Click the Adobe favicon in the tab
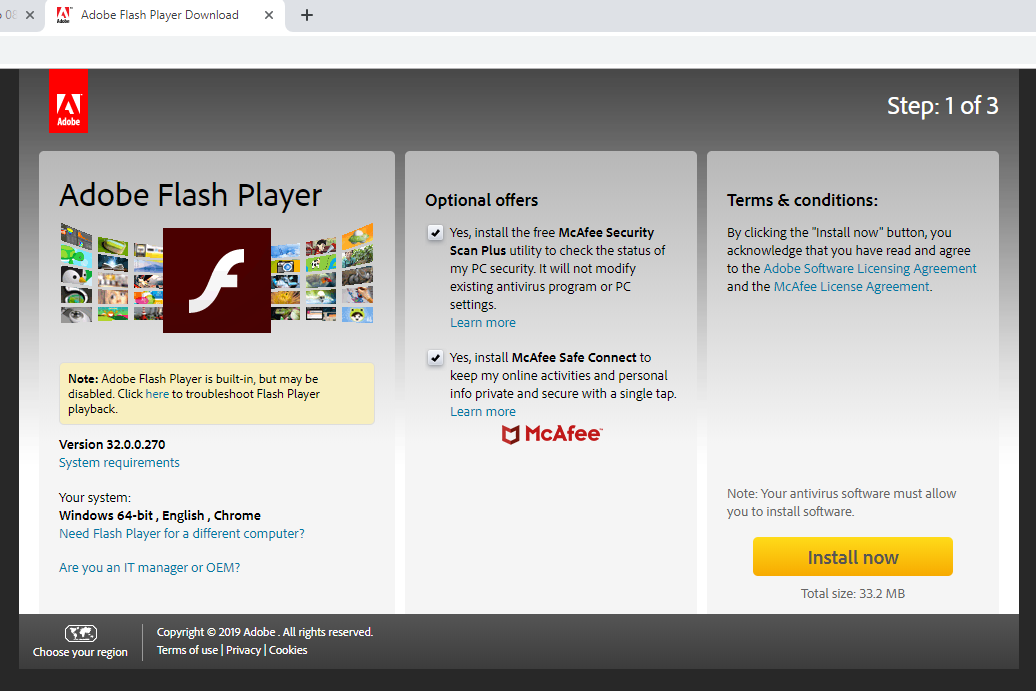1036x691 pixels. click(x=63, y=15)
